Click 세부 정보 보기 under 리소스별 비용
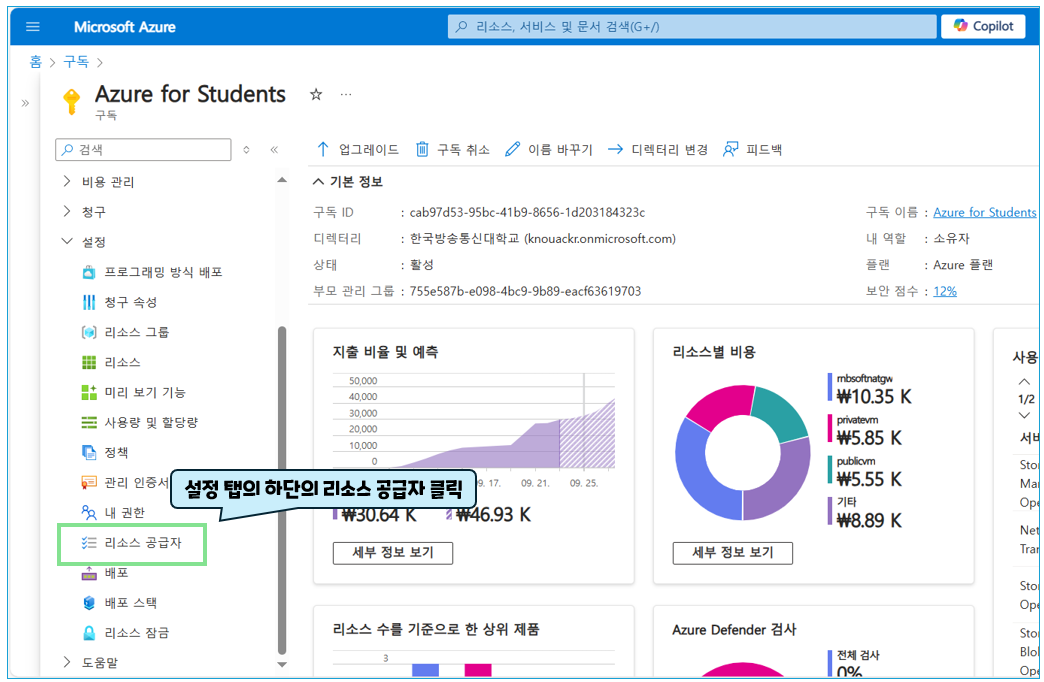 point(732,553)
